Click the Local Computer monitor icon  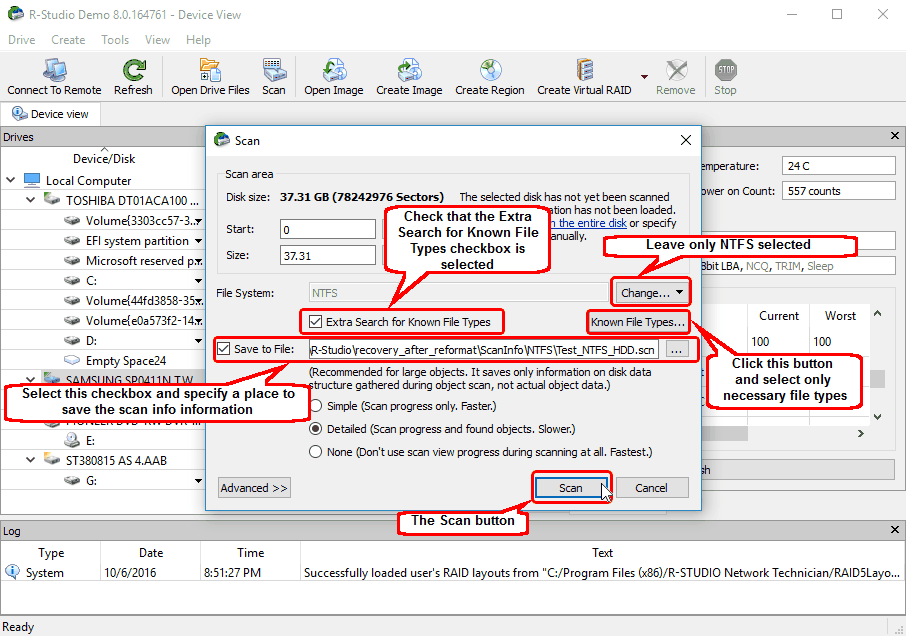[32, 180]
